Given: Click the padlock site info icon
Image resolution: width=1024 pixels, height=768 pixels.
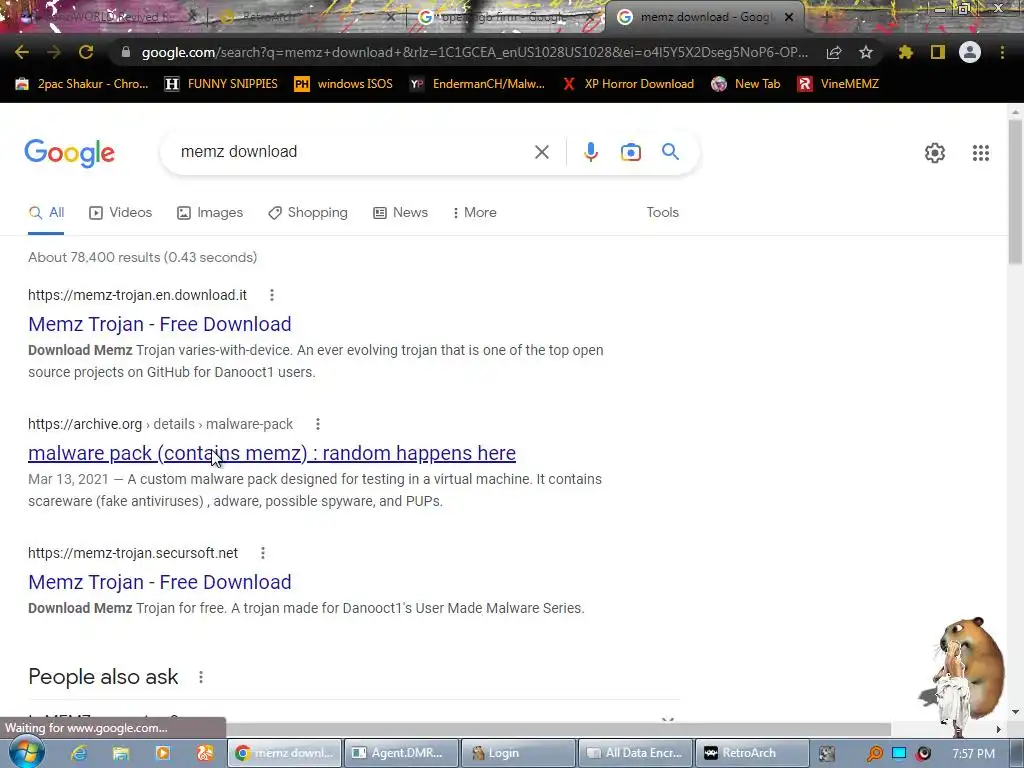Looking at the screenshot, I should click(x=126, y=52).
